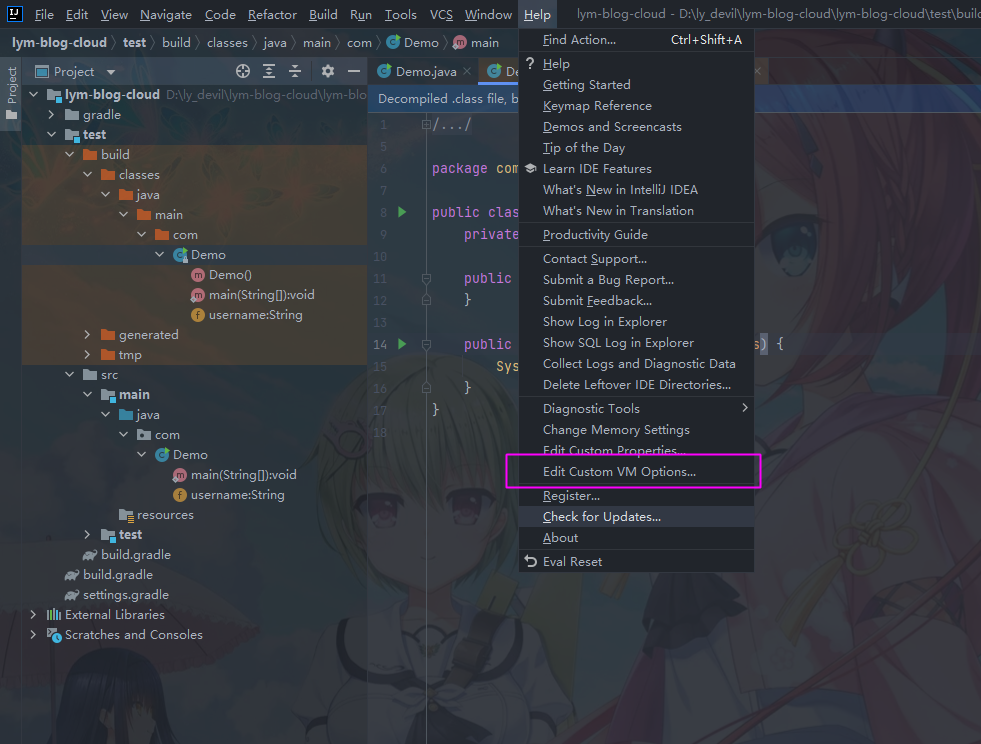Screen dimensions: 981x744
Task: Open the Tools menu
Action: (400, 14)
